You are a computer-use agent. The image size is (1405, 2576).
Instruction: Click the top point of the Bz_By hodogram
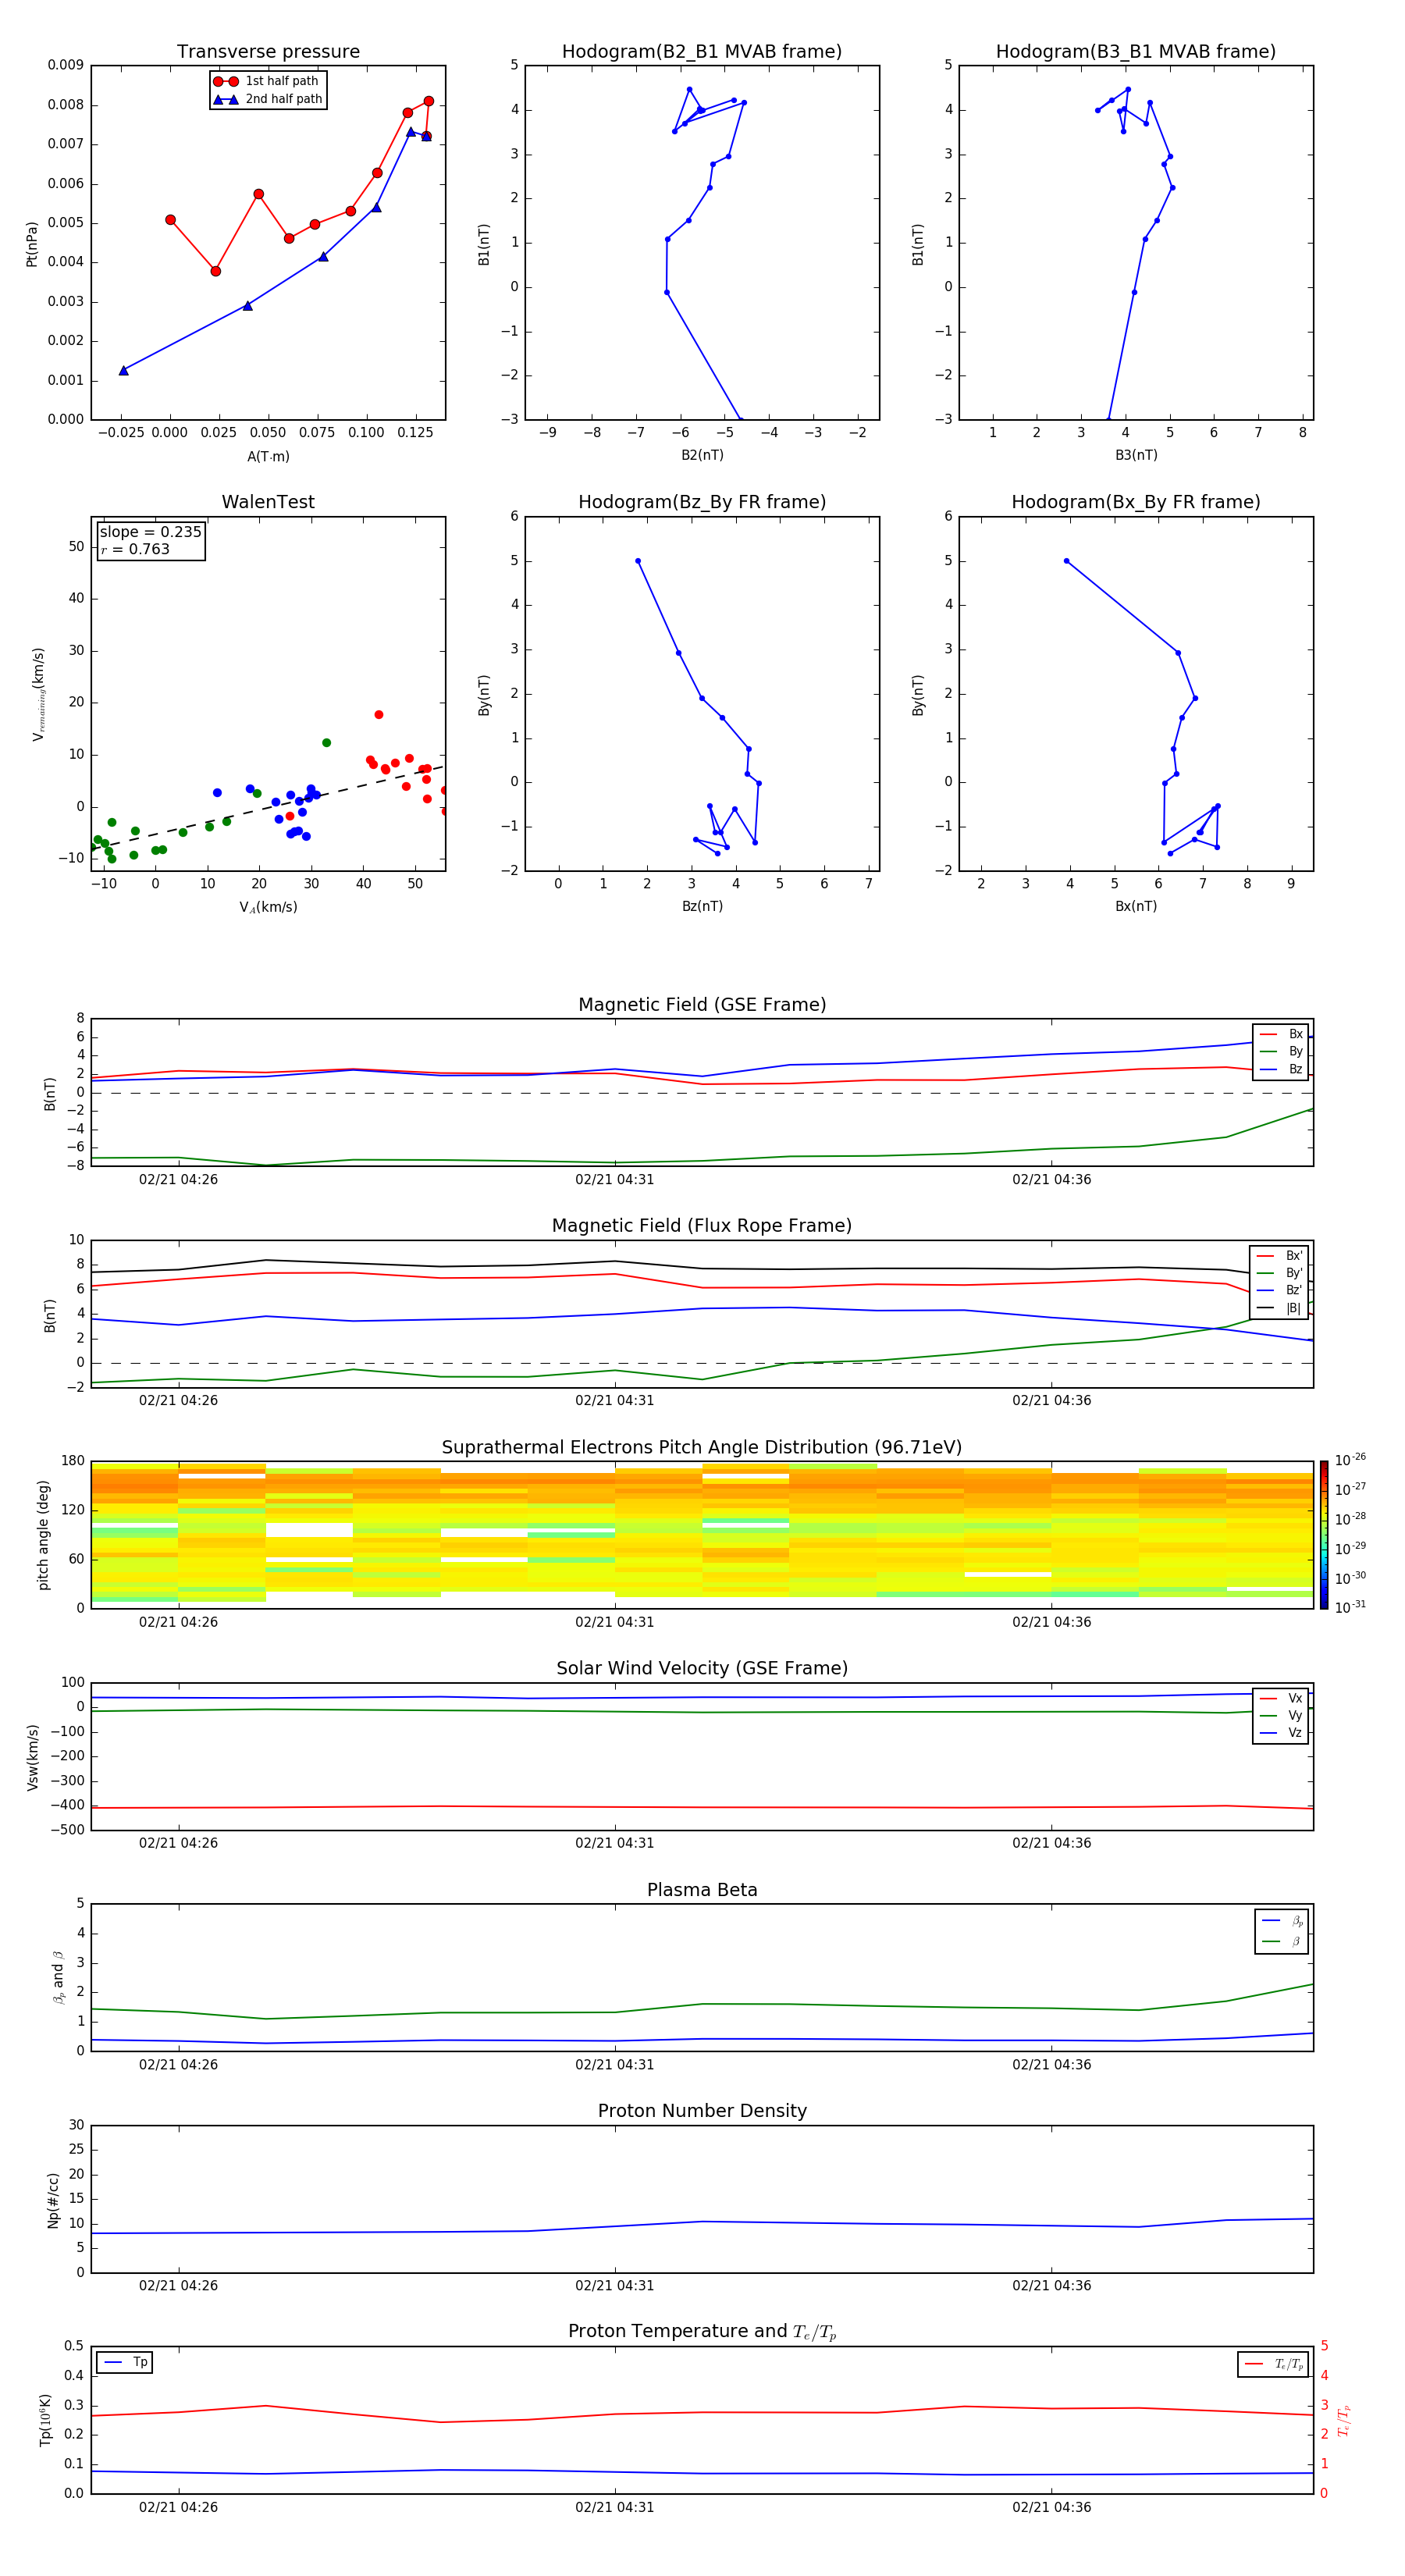pos(638,561)
